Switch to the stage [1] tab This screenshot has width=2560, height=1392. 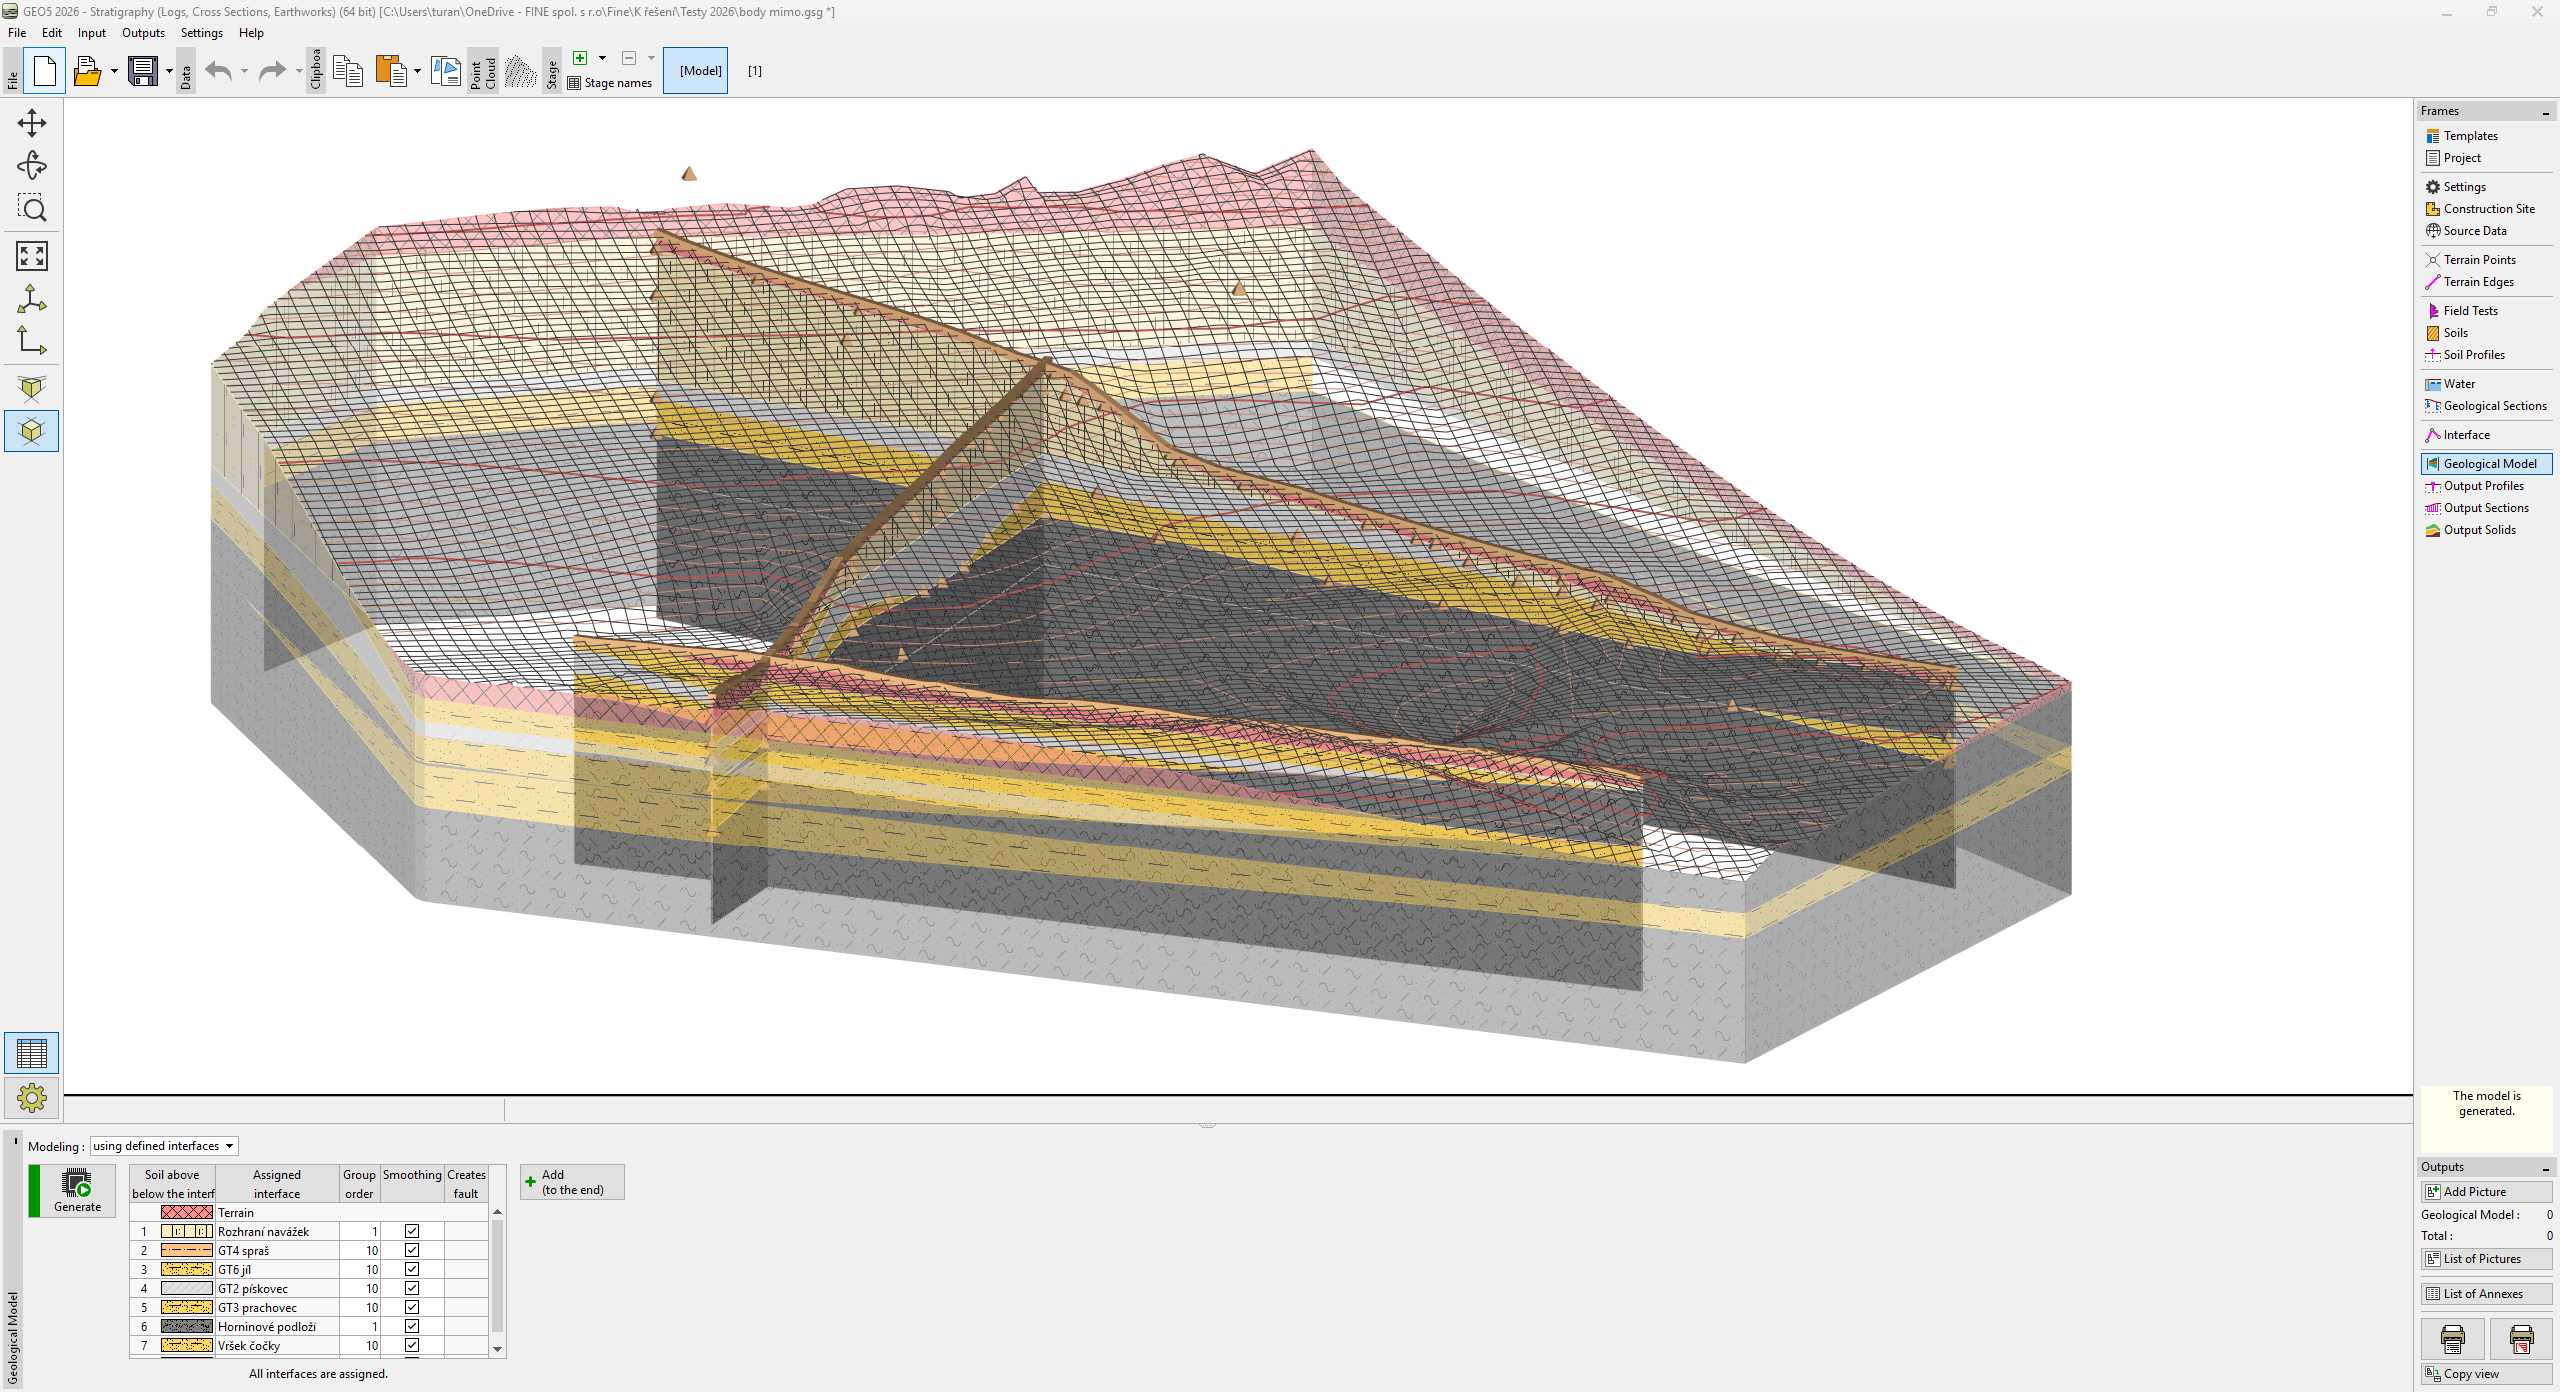[x=755, y=71]
